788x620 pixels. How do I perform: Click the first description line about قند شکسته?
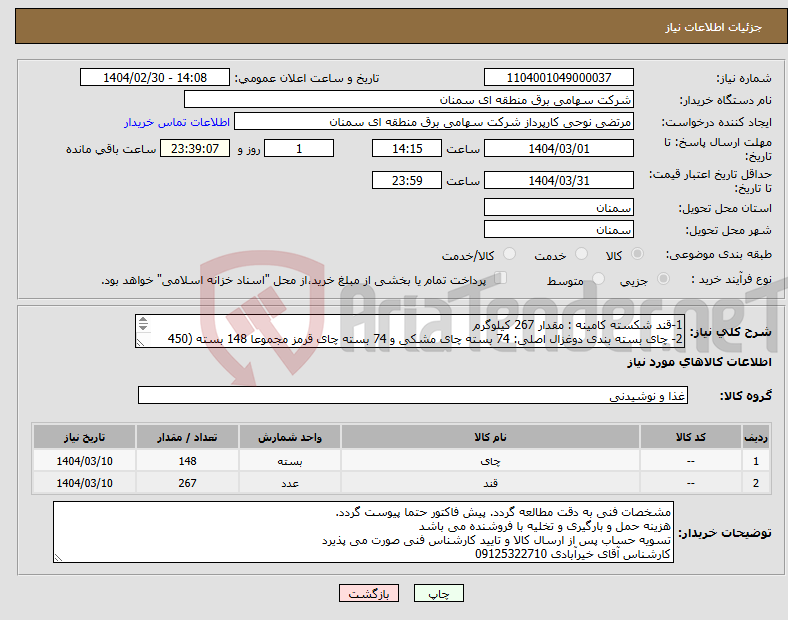click(x=577, y=325)
